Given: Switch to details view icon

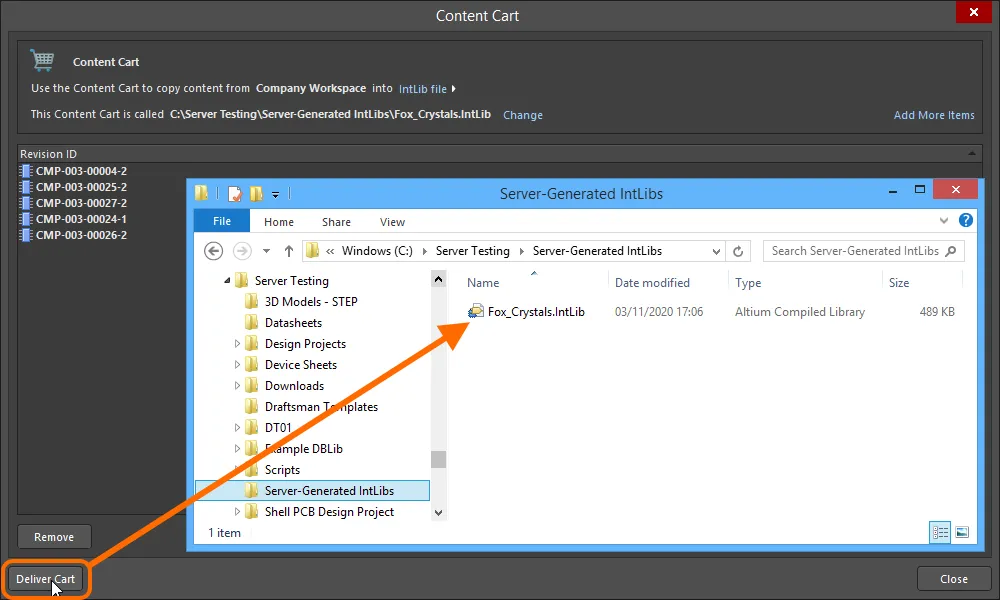Looking at the screenshot, I should [940, 532].
